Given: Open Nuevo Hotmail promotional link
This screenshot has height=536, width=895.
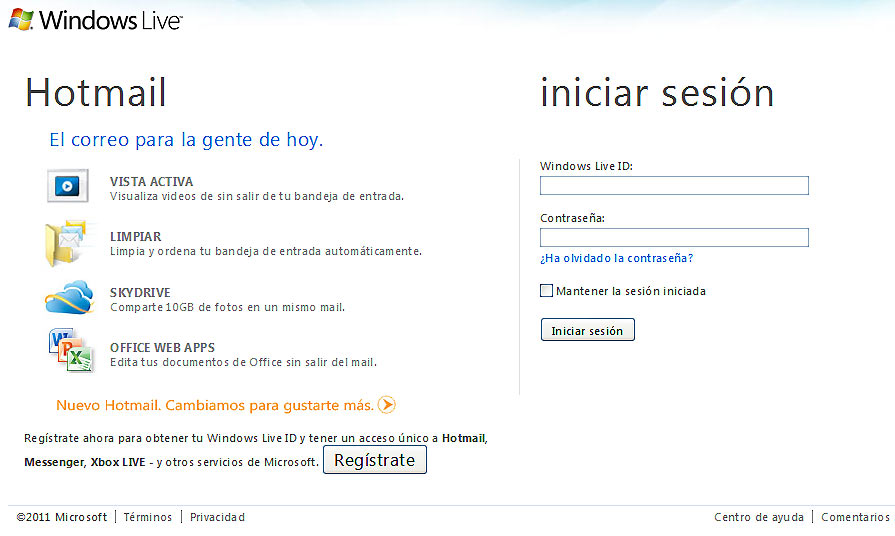Looking at the screenshot, I should (215, 405).
